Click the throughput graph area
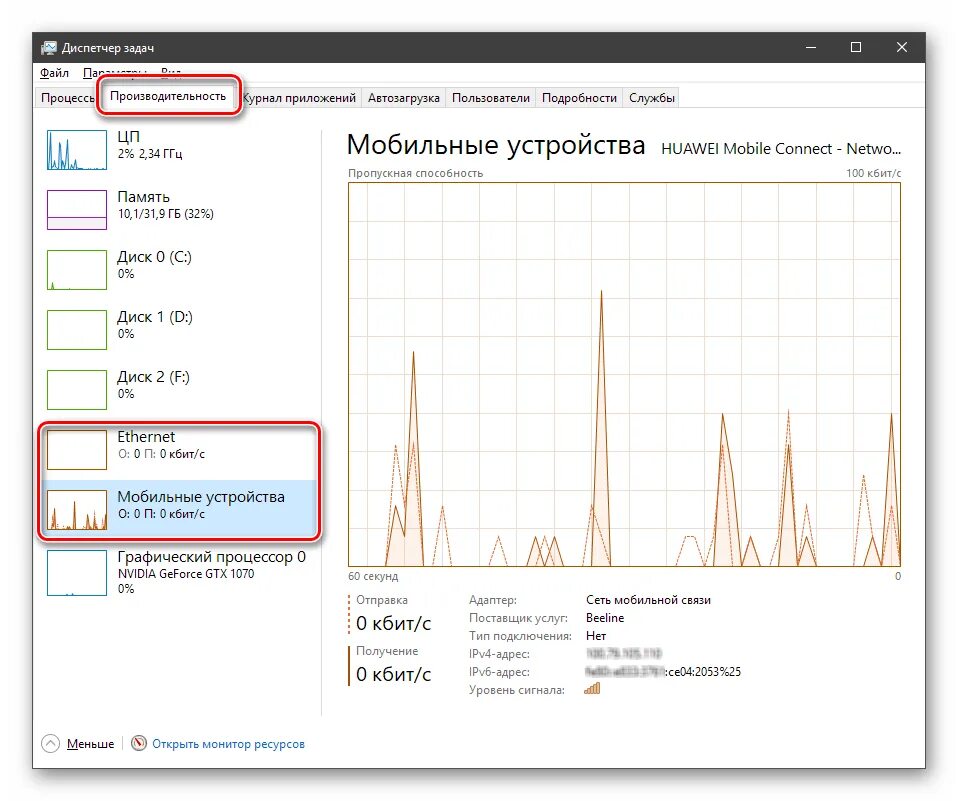 click(624, 375)
